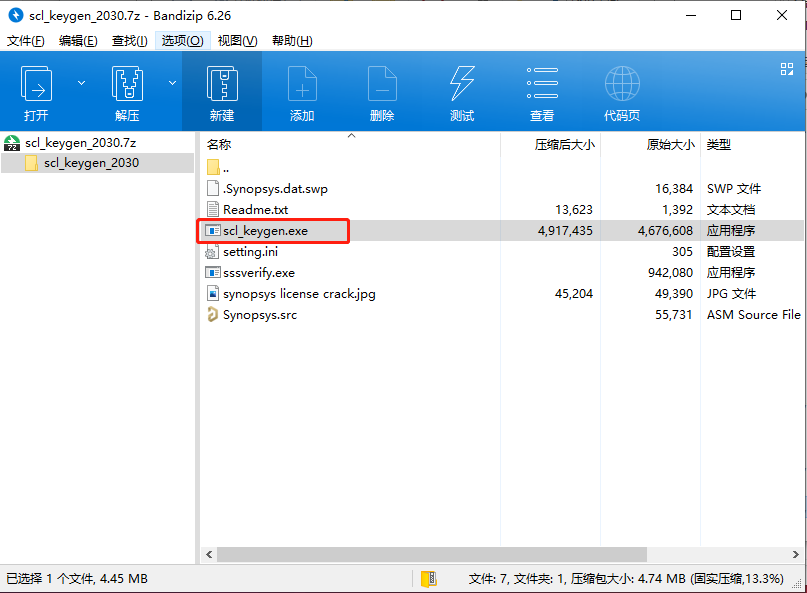
Task: Click the scl_keygen_2030 folder icon in tree
Action: click(31, 163)
